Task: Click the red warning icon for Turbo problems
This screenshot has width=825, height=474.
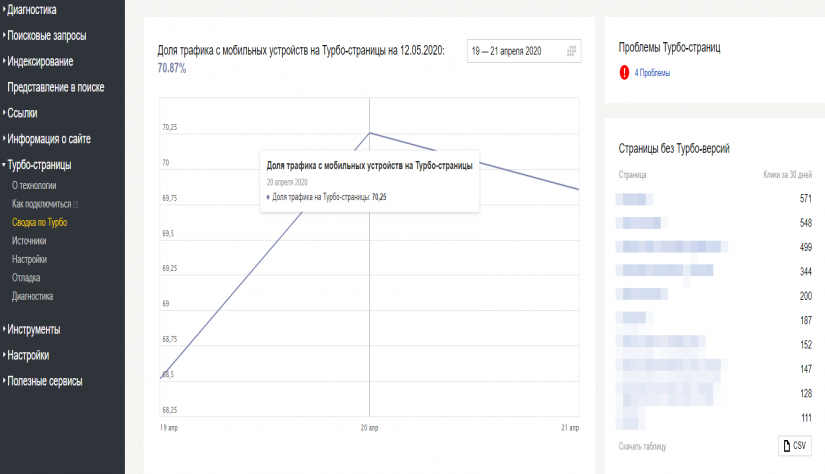Action: [x=625, y=73]
